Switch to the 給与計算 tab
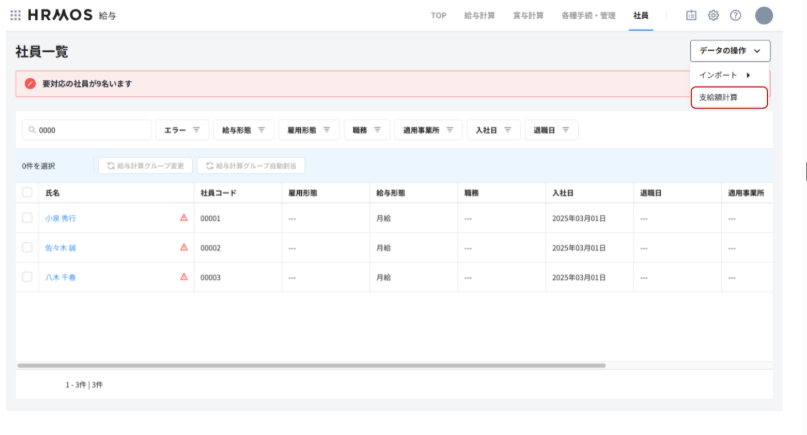Viewport: 807px width, 435px height. pos(481,16)
